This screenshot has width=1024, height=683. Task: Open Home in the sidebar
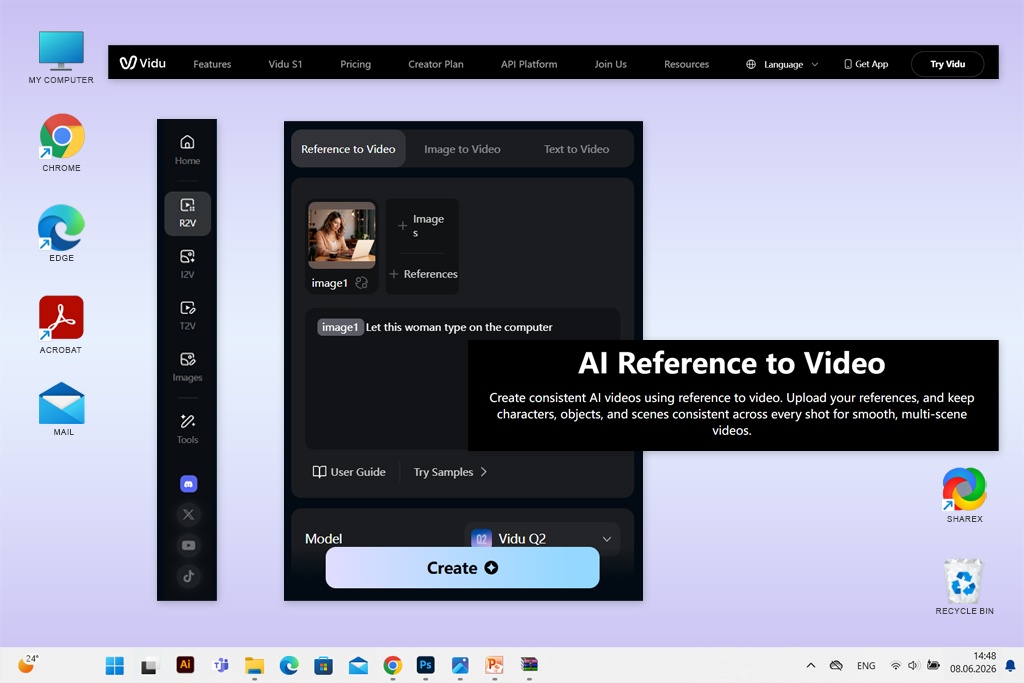point(187,150)
